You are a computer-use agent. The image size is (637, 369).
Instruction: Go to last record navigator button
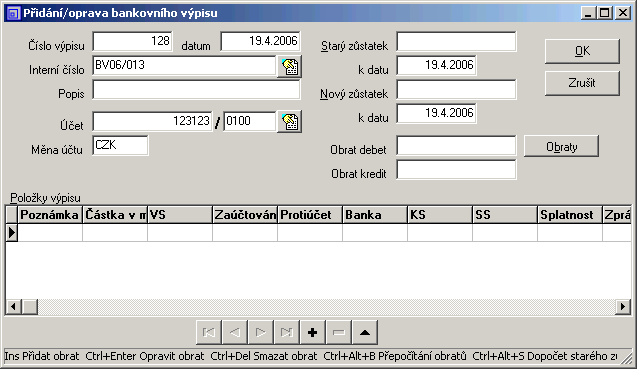tap(287, 333)
